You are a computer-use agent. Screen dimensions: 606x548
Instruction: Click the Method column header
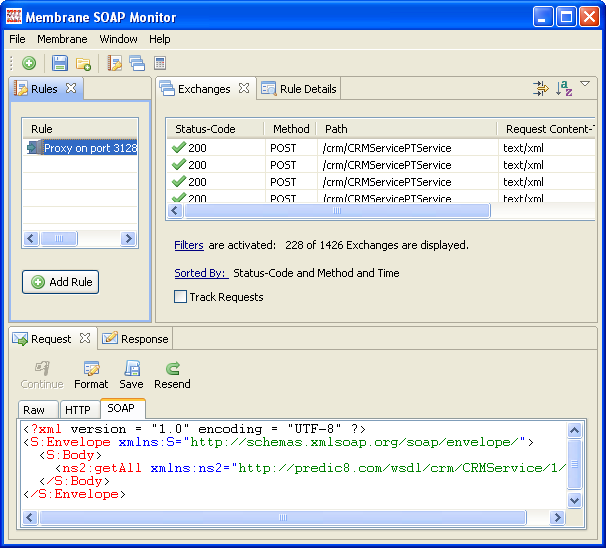(x=291, y=129)
